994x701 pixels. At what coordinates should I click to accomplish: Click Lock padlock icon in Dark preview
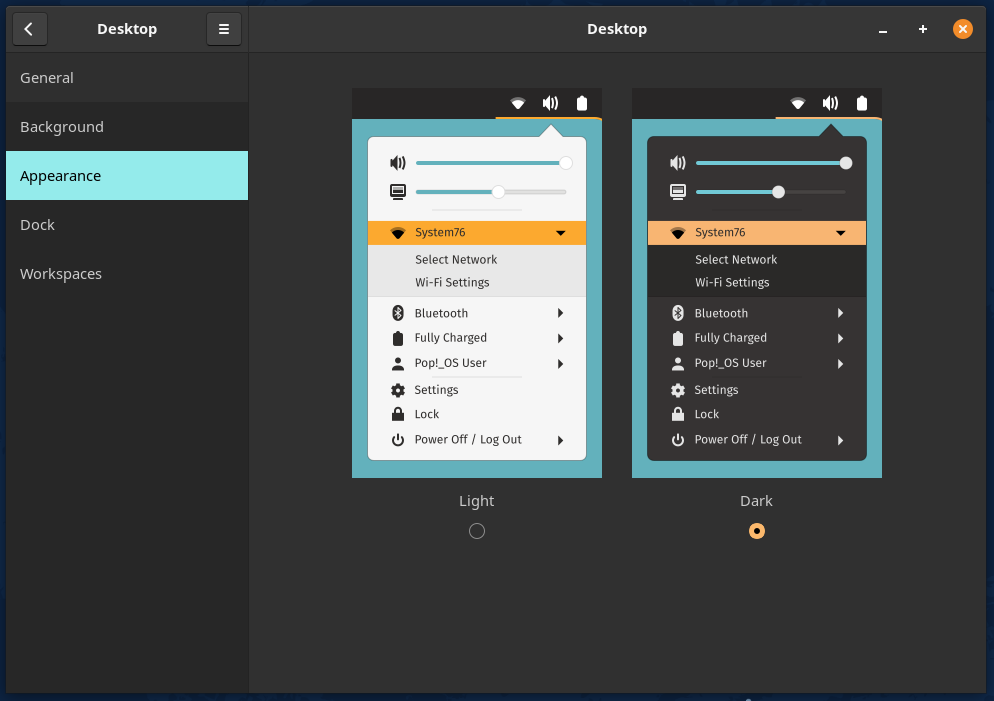click(x=678, y=414)
